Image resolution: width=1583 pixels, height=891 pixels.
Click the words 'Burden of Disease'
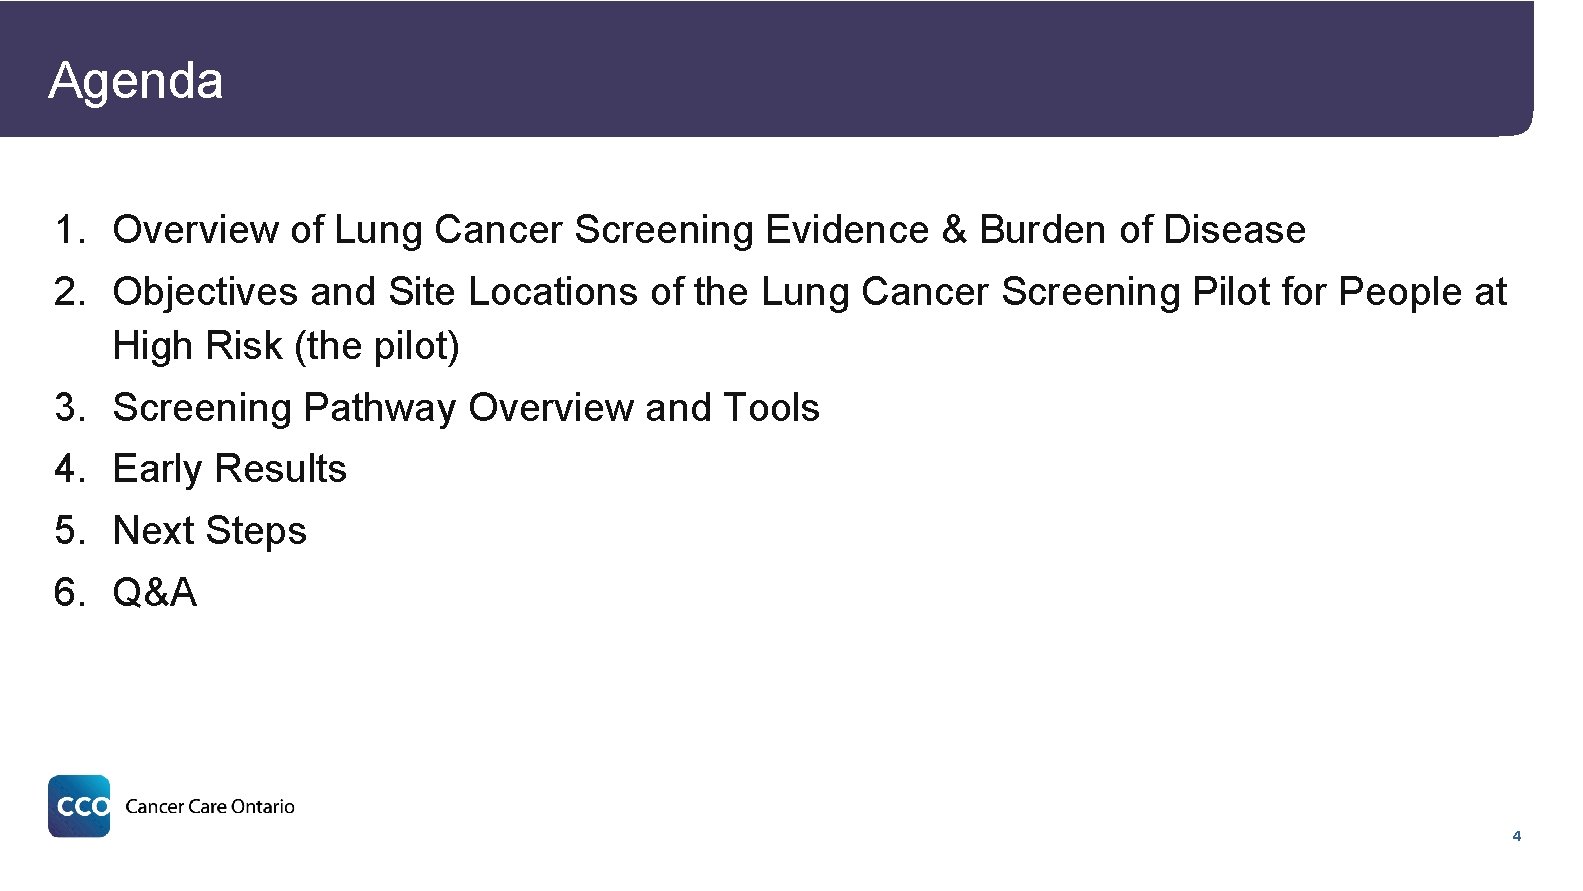coord(1142,230)
